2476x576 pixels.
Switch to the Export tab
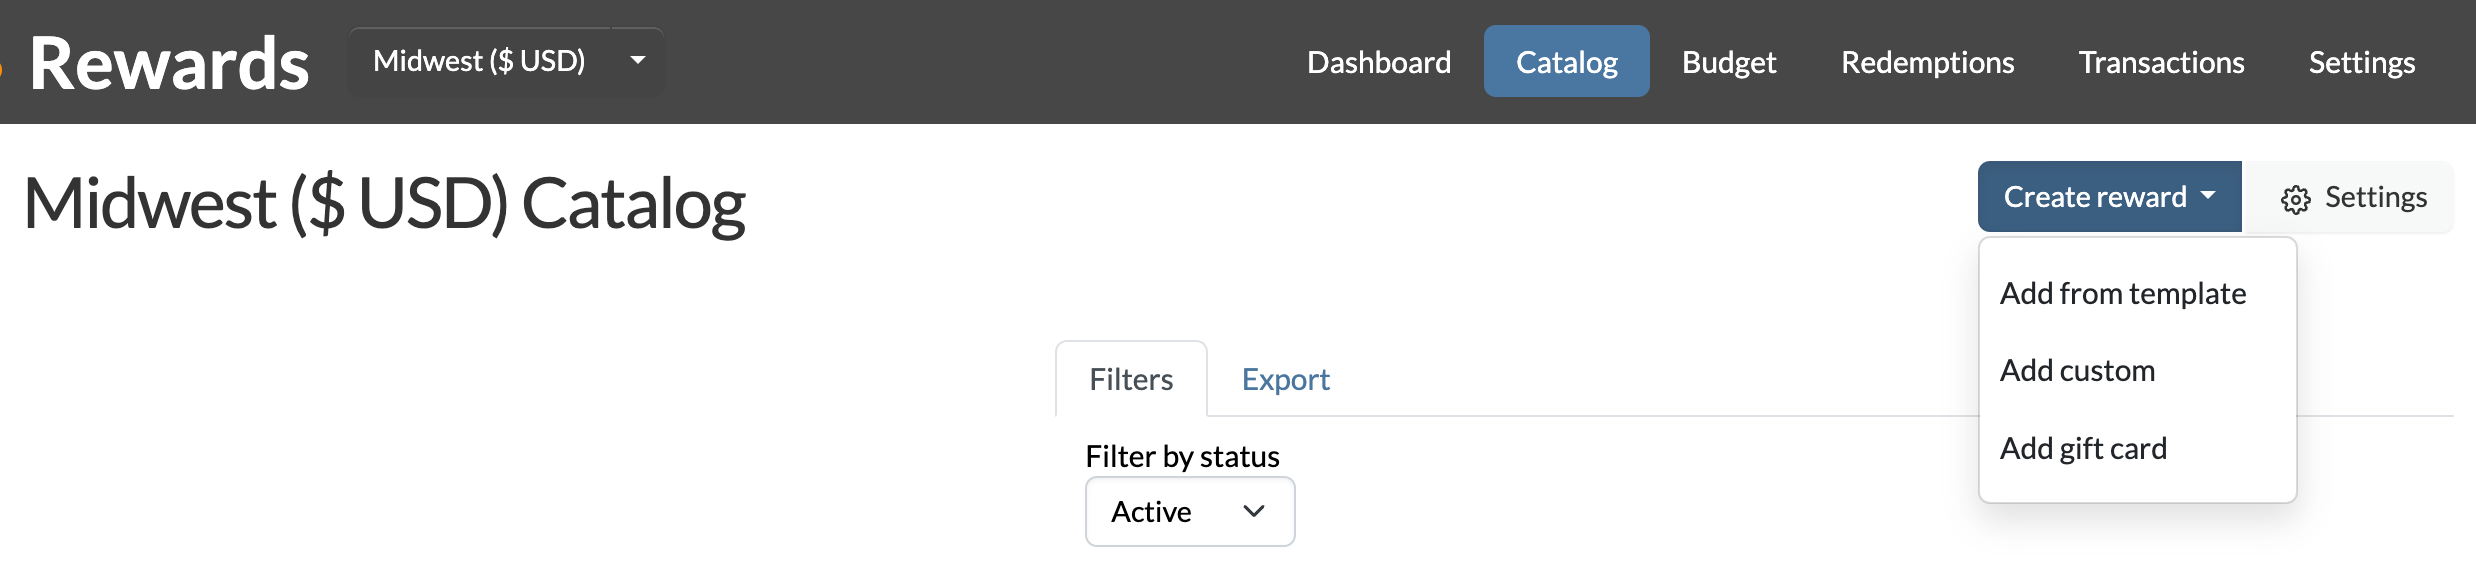(1285, 379)
